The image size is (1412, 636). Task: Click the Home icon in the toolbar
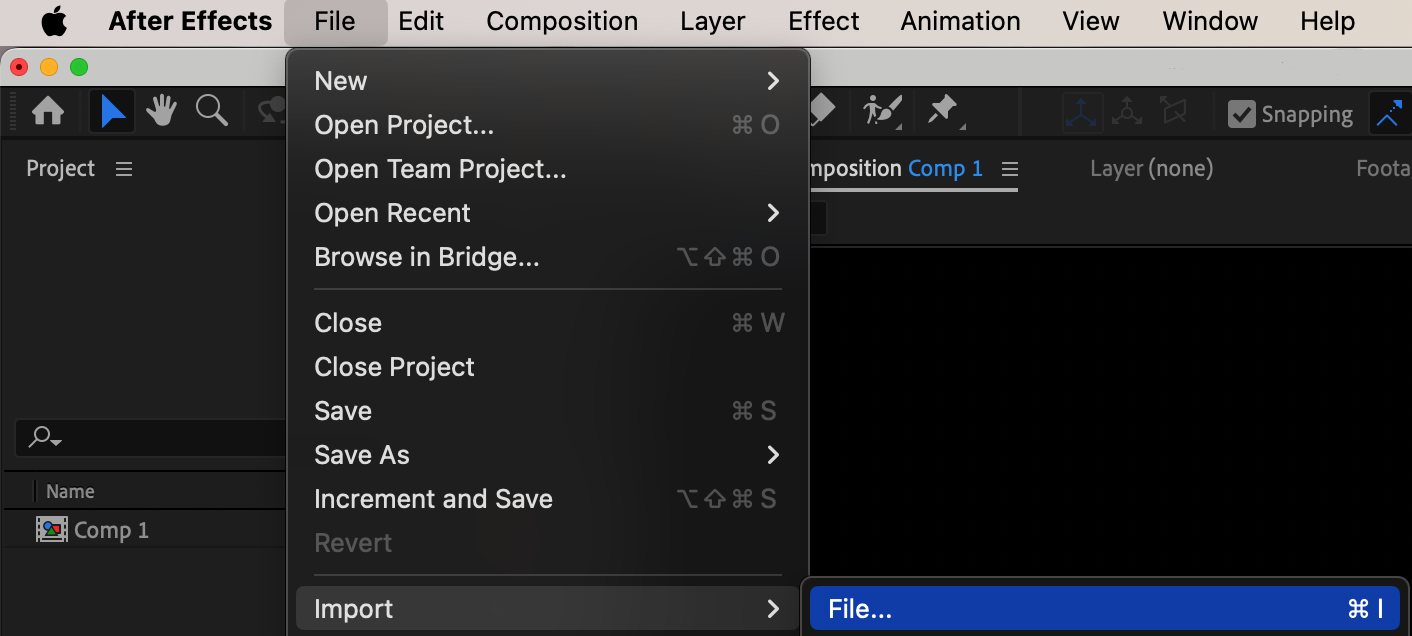click(x=48, y=112)
